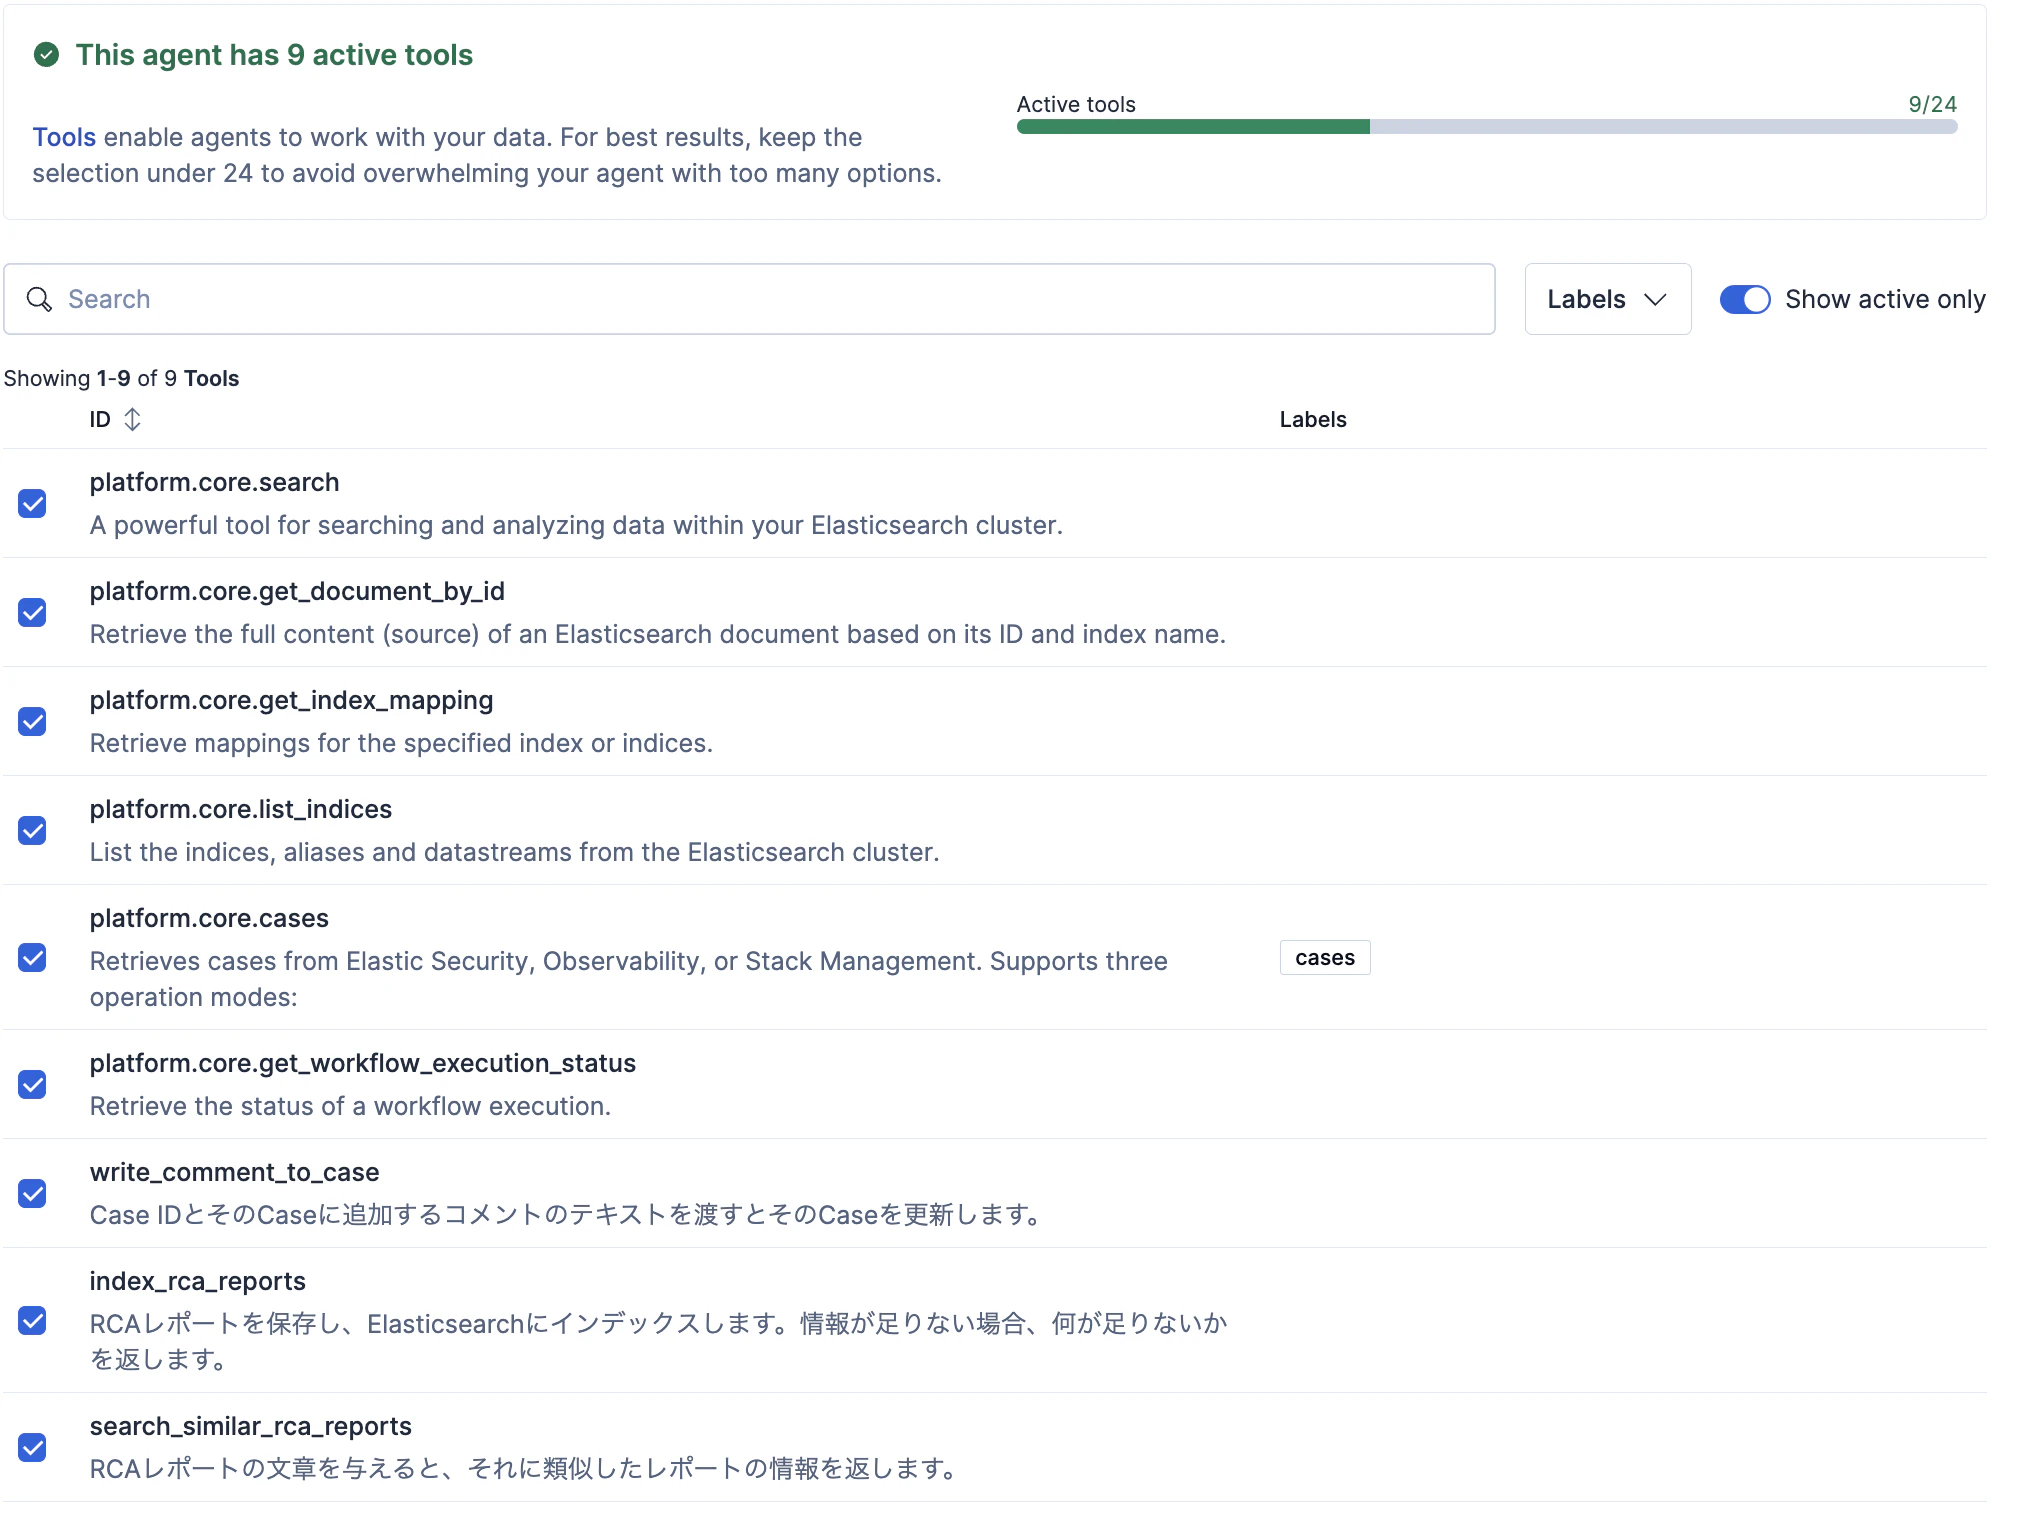Uncheck platform.core.get_workflow_execution_status checkbox
The image size is (2026, 1540).
32,1084
